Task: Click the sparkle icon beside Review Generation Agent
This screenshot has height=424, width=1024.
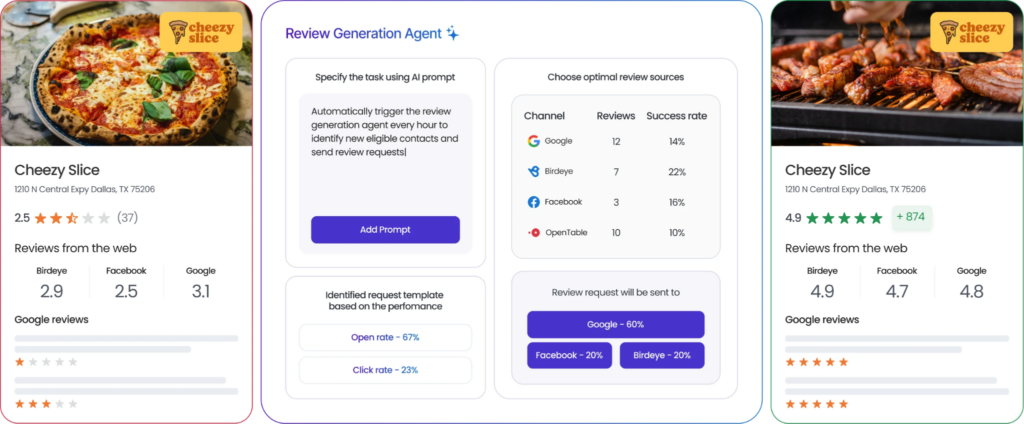Action: click(x=453, y=33)
